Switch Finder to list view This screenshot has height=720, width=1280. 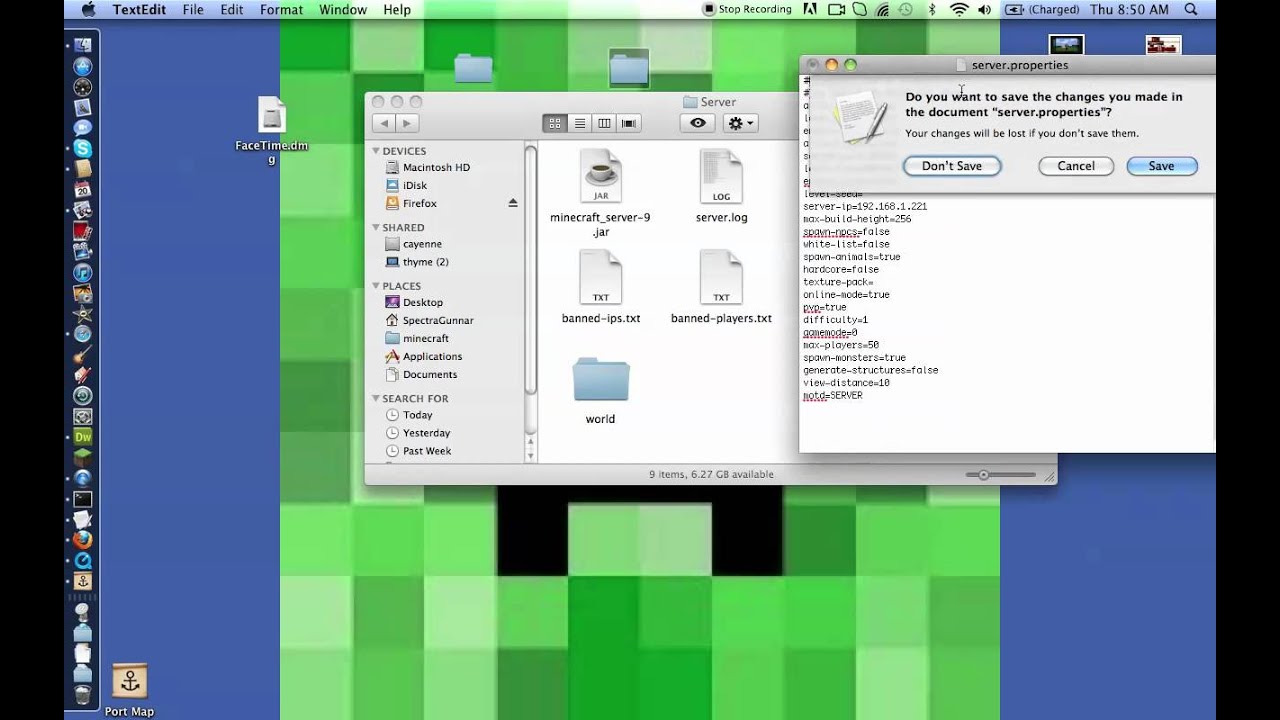pyautogui.click(x=579, y=123)
